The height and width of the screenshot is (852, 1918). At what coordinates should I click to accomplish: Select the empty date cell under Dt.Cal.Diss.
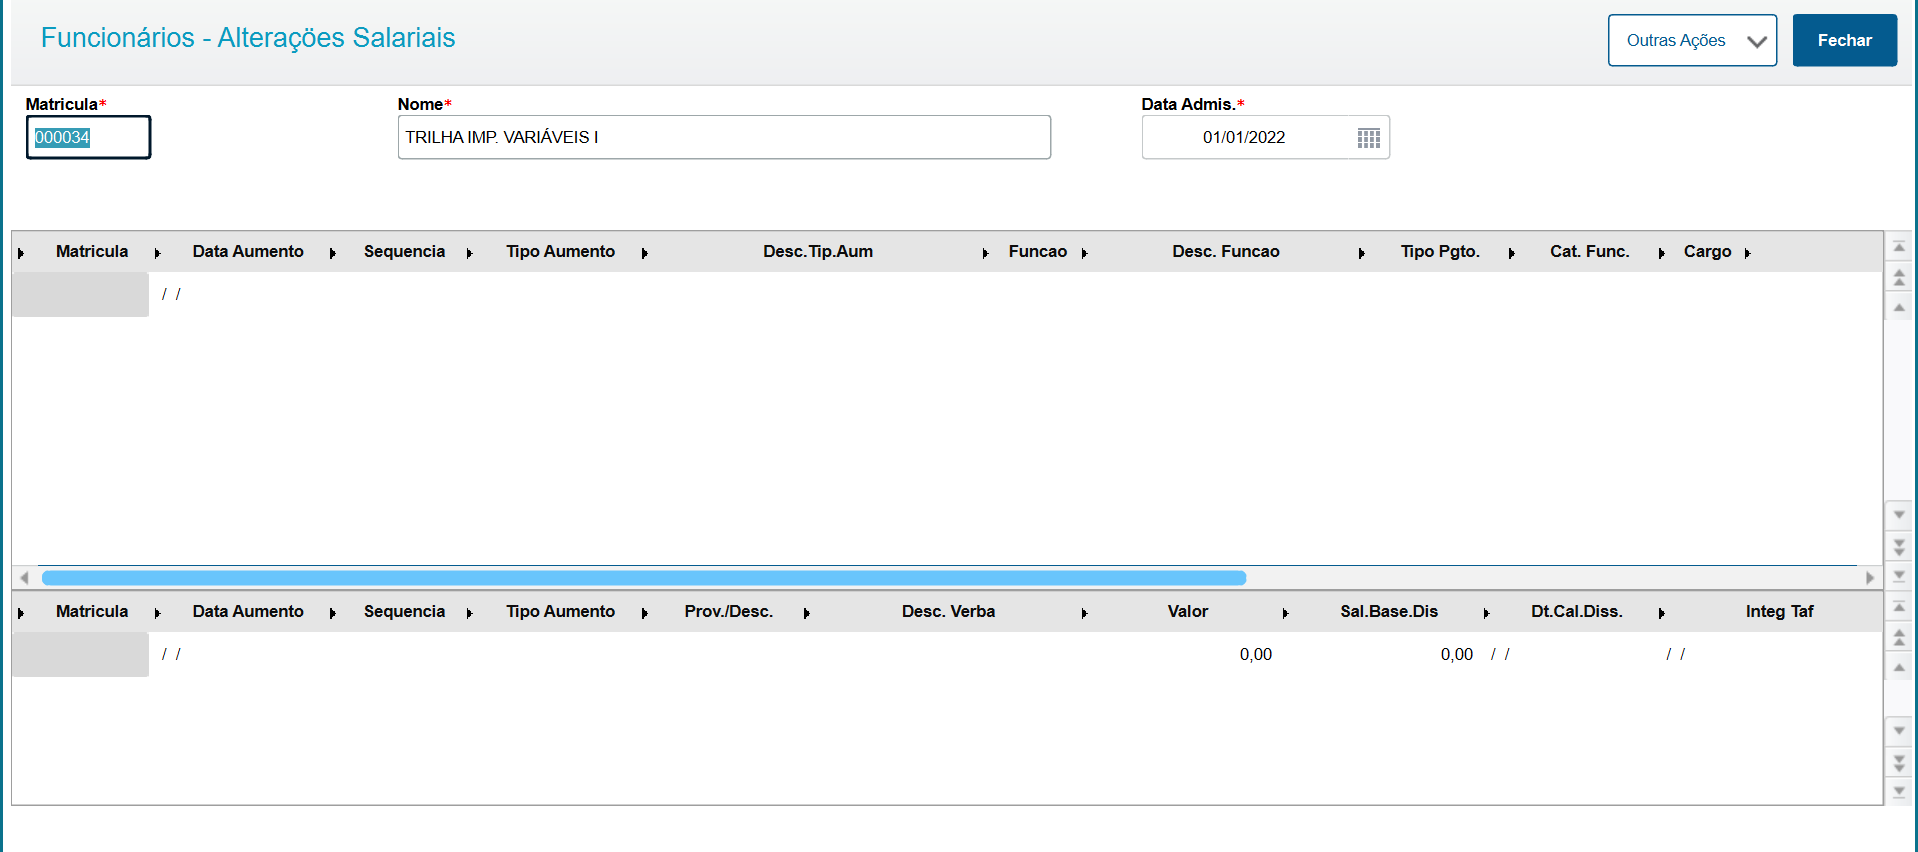click(1500, 654)
